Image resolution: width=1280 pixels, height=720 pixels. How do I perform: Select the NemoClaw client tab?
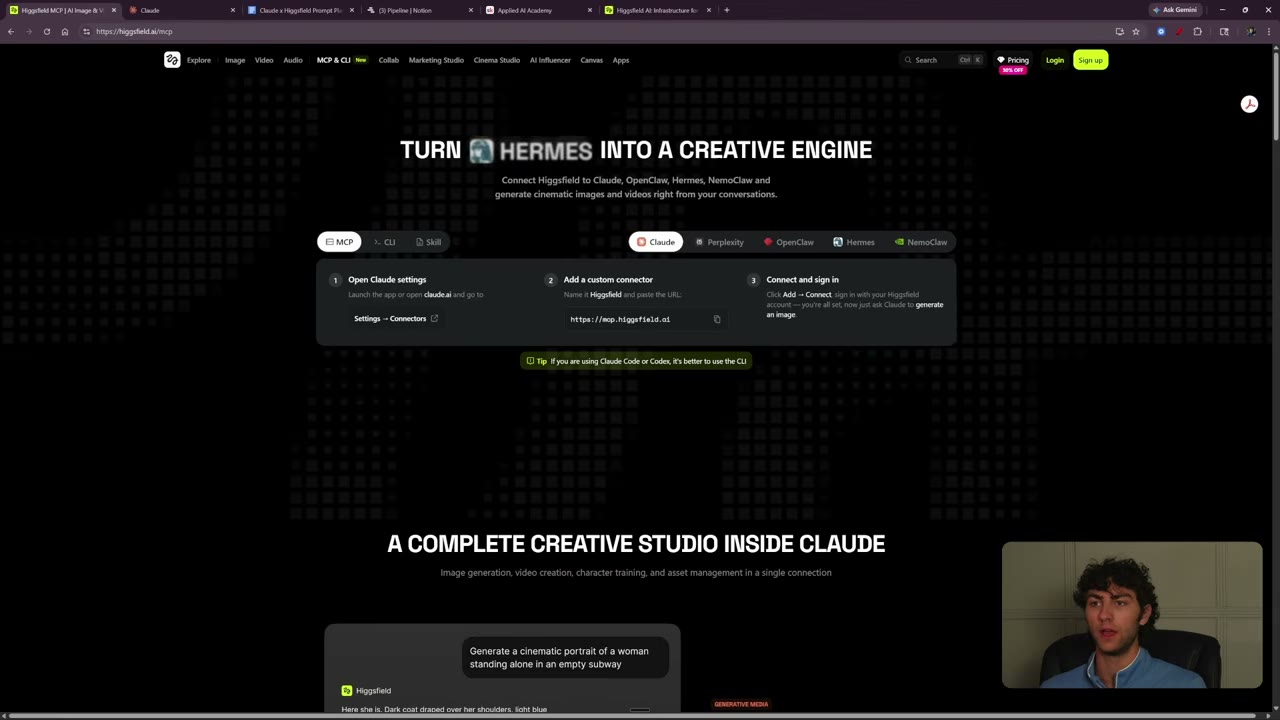tap(921, 242)
